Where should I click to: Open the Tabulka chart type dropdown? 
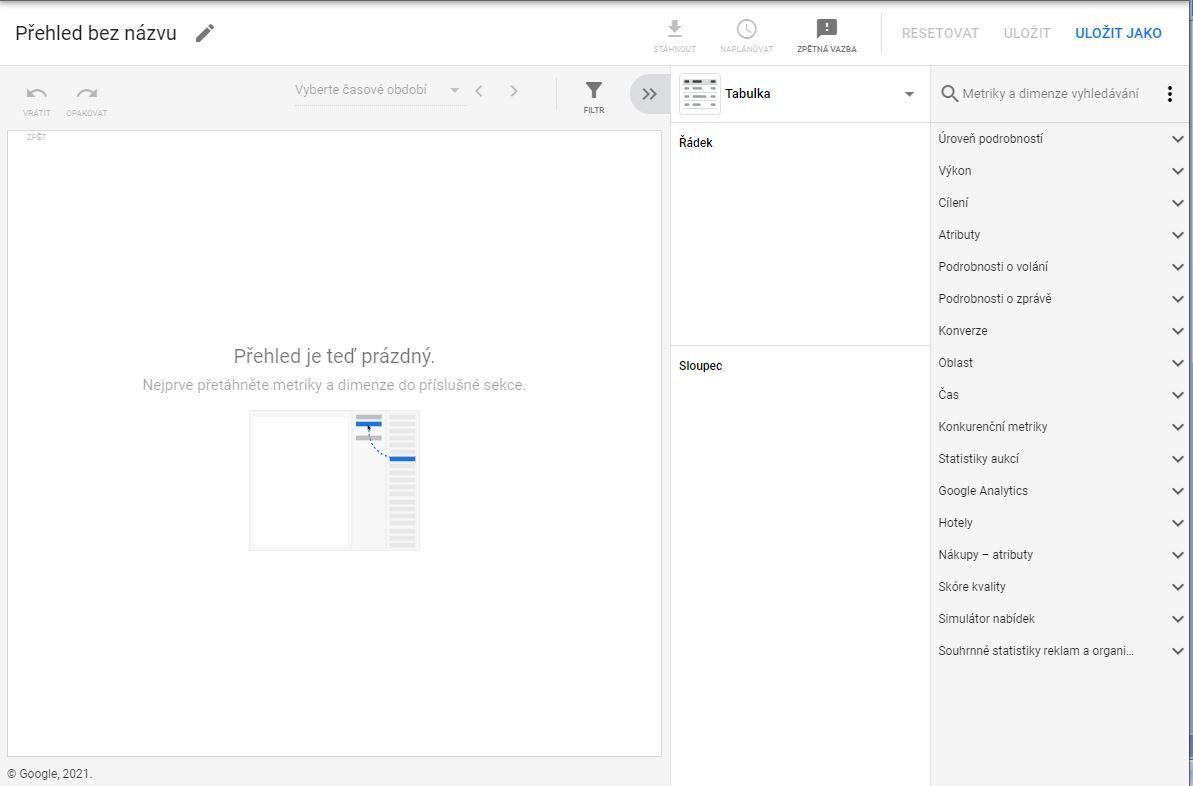(800, 94)
